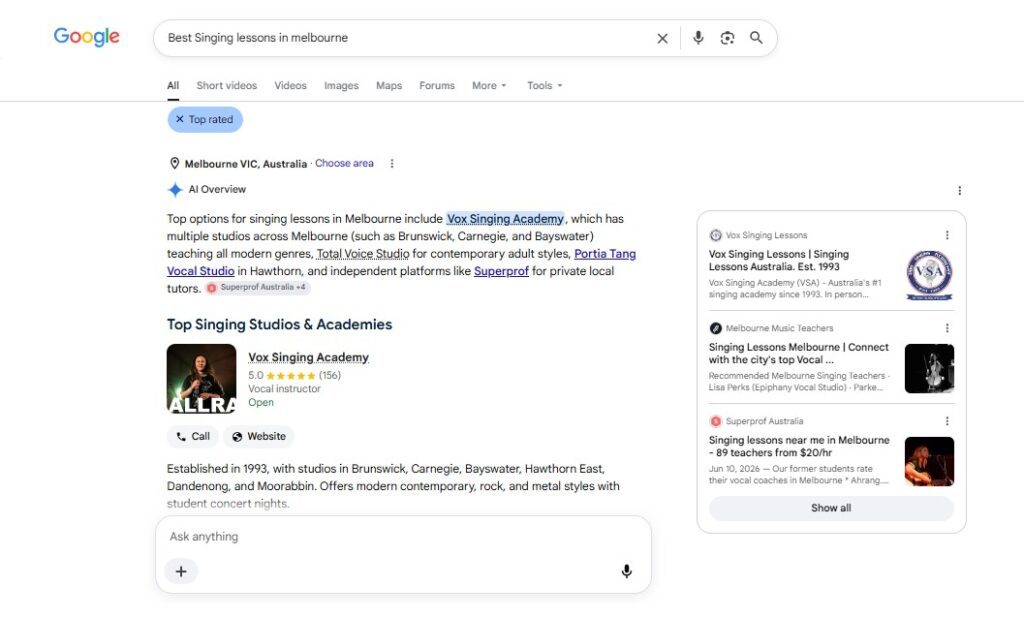Open options for Melbourne Music Teachers card
Image resolution: width=1024 pixels, height=618 pixels.
tap(947, 328)
